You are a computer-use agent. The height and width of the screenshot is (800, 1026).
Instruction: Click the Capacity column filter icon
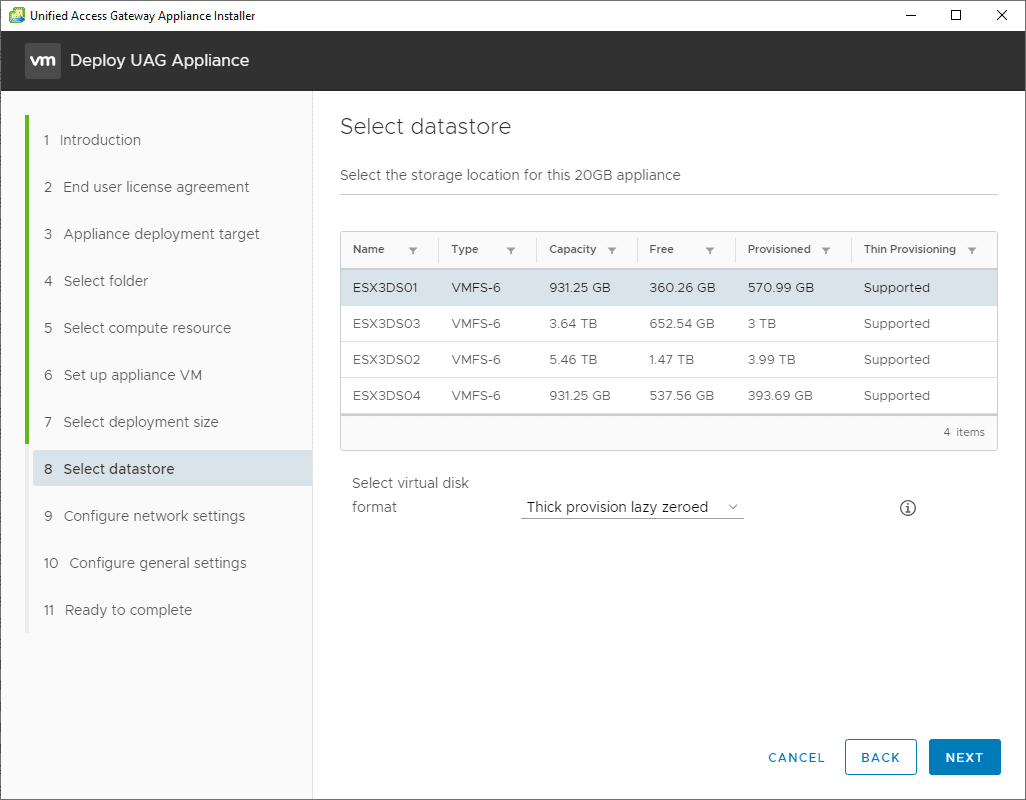(612, 251)
